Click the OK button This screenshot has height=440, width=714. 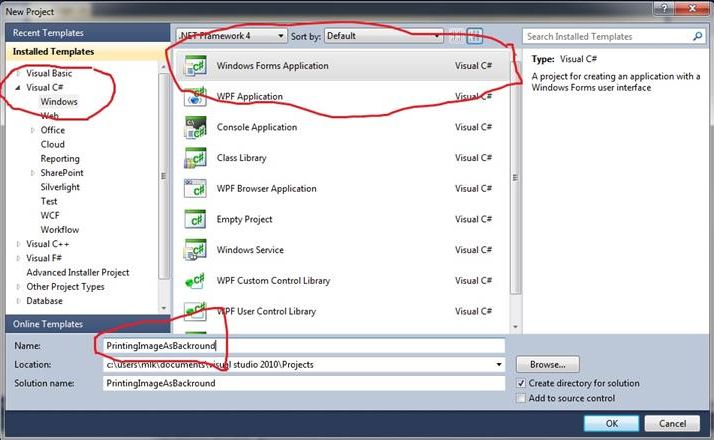click(x=612, y=424)
